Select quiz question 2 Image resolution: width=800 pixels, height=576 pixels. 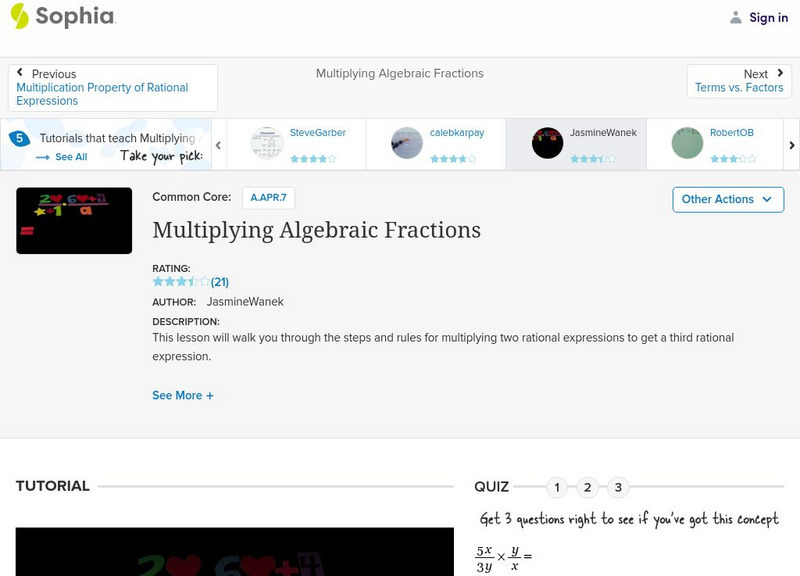click(588, 488)
